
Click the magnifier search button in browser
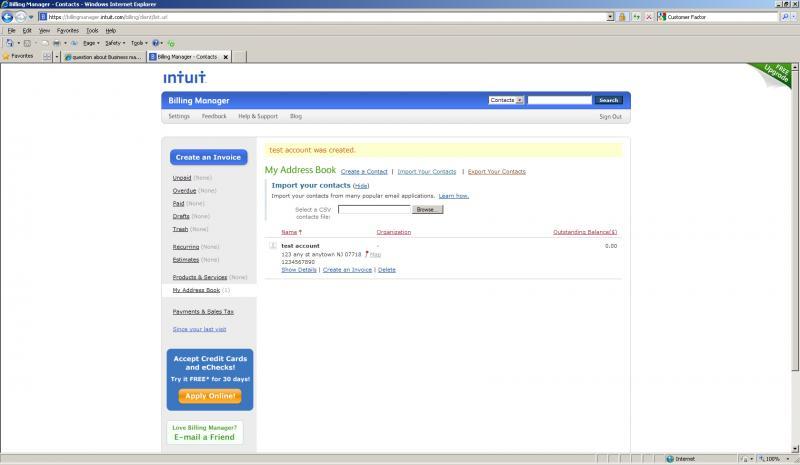click(785, 17)
